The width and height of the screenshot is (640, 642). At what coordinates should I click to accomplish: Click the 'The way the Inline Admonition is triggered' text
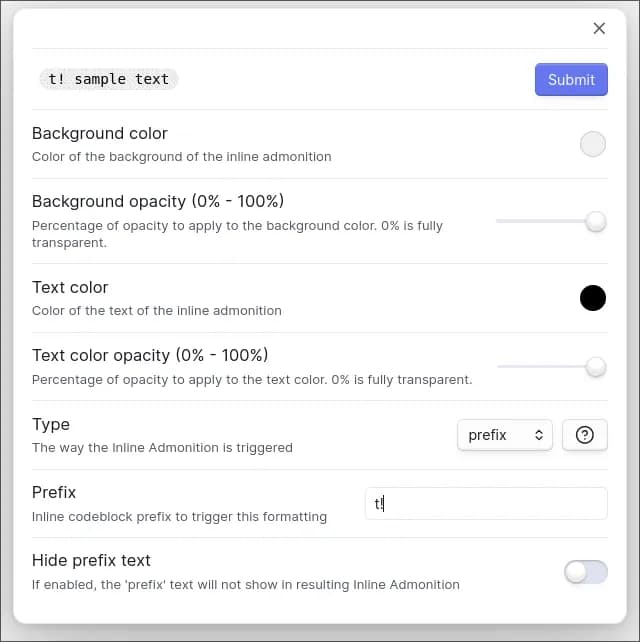point(162,448)
